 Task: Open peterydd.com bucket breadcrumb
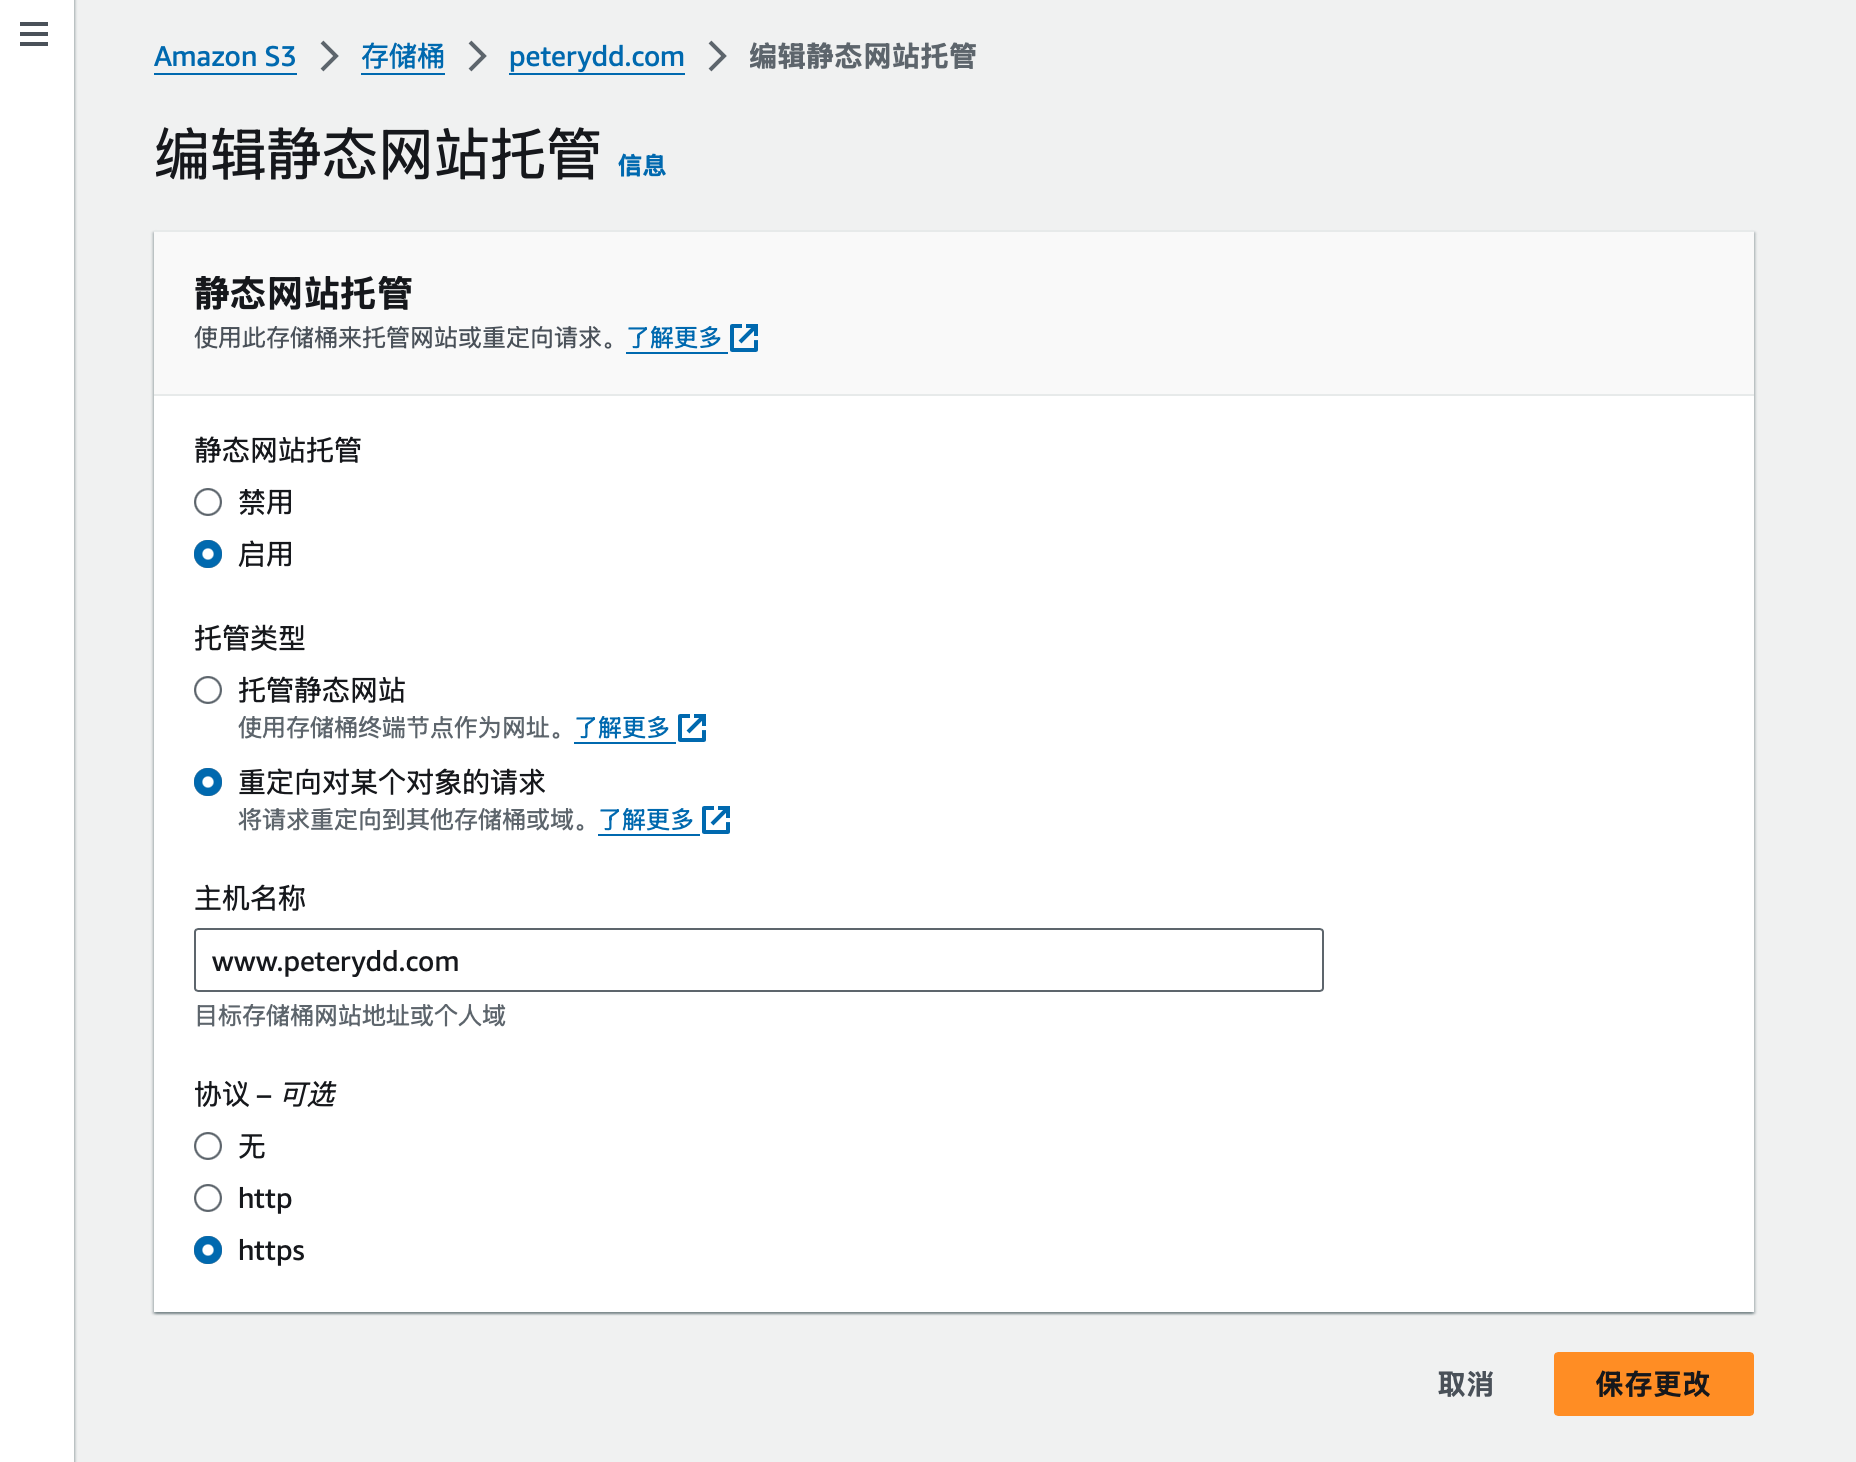(596, 57)
